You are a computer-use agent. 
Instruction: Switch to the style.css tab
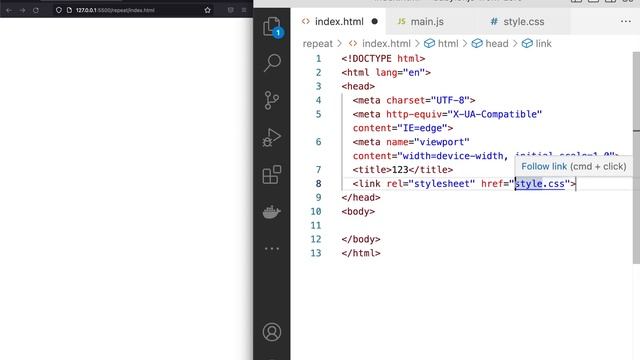coord(524,22)
